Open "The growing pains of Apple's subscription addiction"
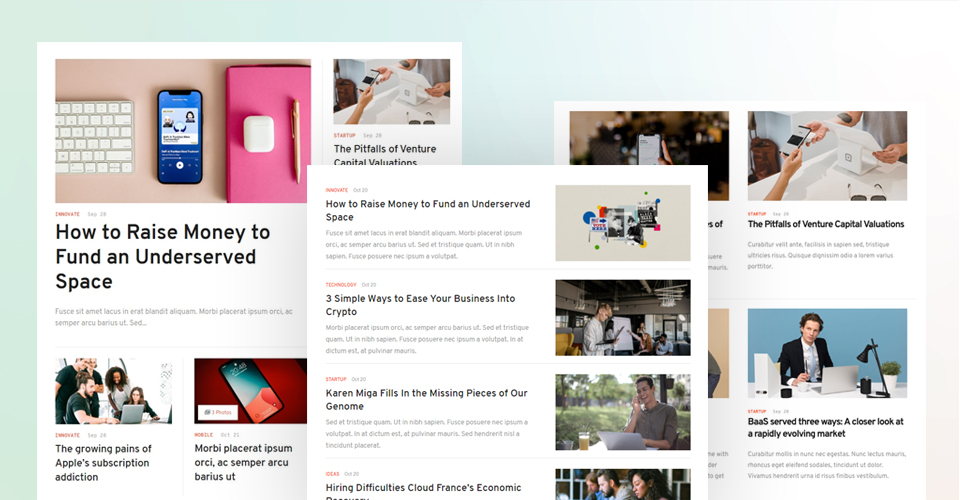Viewport: 960px width, 500px height. 103,463
